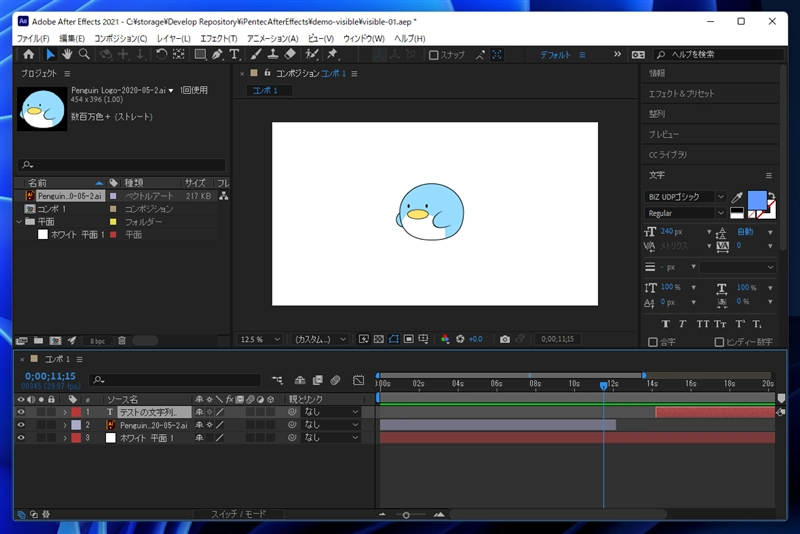Click 8 bpc color depth toggle
Screen dimensions: 800x534
[x=97, y=341]
